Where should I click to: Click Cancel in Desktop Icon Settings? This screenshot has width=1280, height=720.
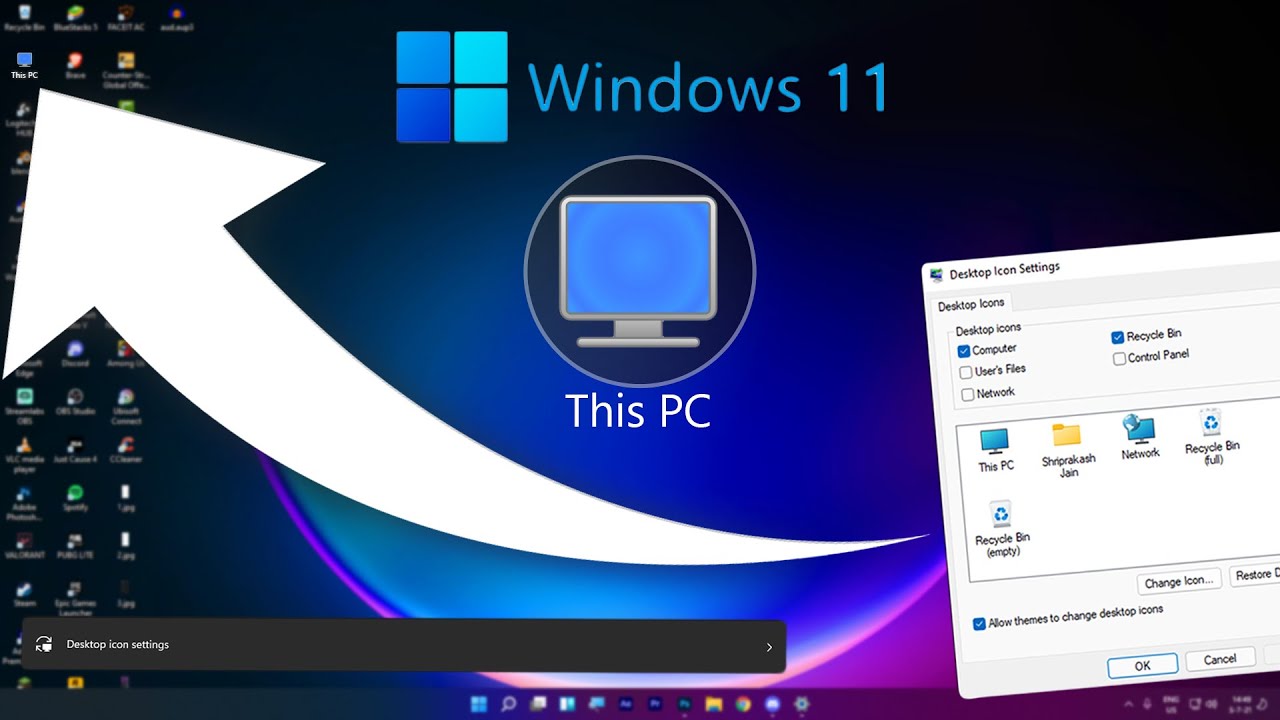[1220, 660]
